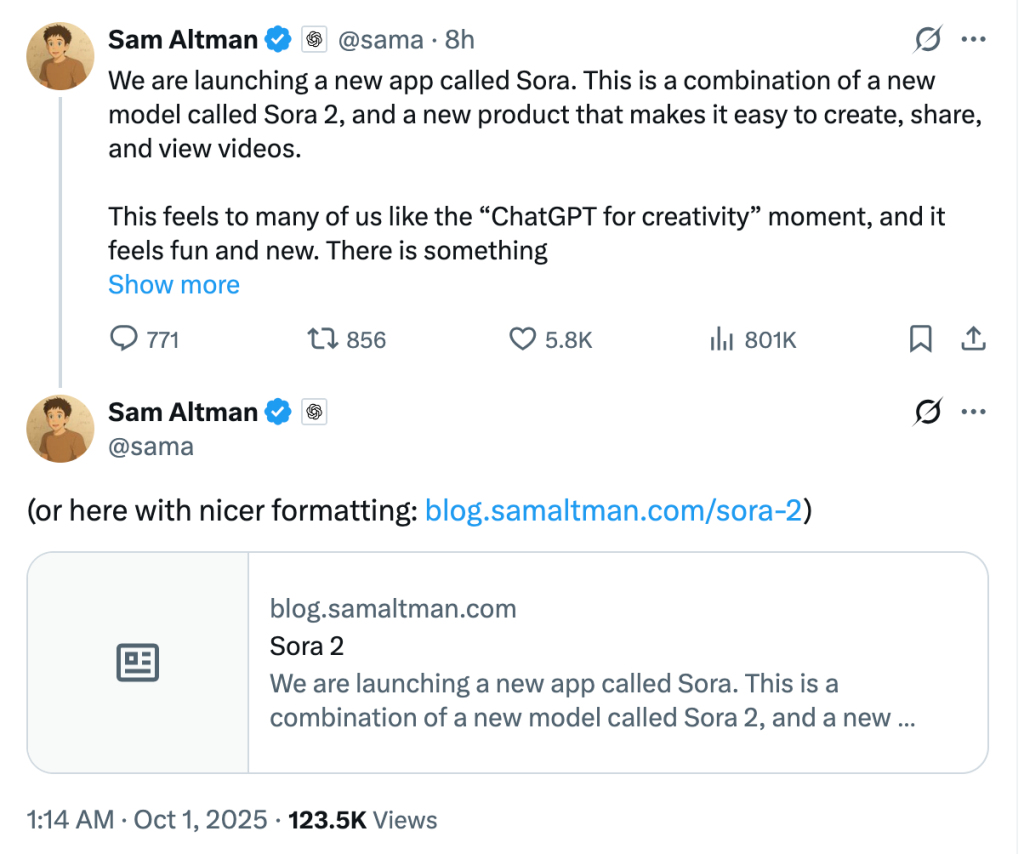Click the share icon on first tweet
Screen dimensions: 1024x854
[x=973, y=340]
